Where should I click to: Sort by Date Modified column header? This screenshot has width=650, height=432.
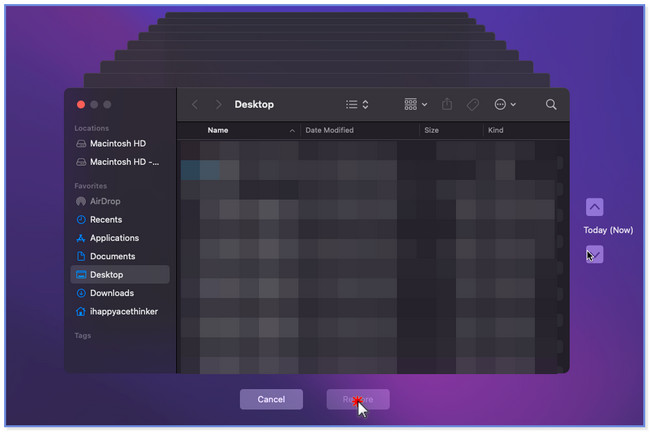329,131
